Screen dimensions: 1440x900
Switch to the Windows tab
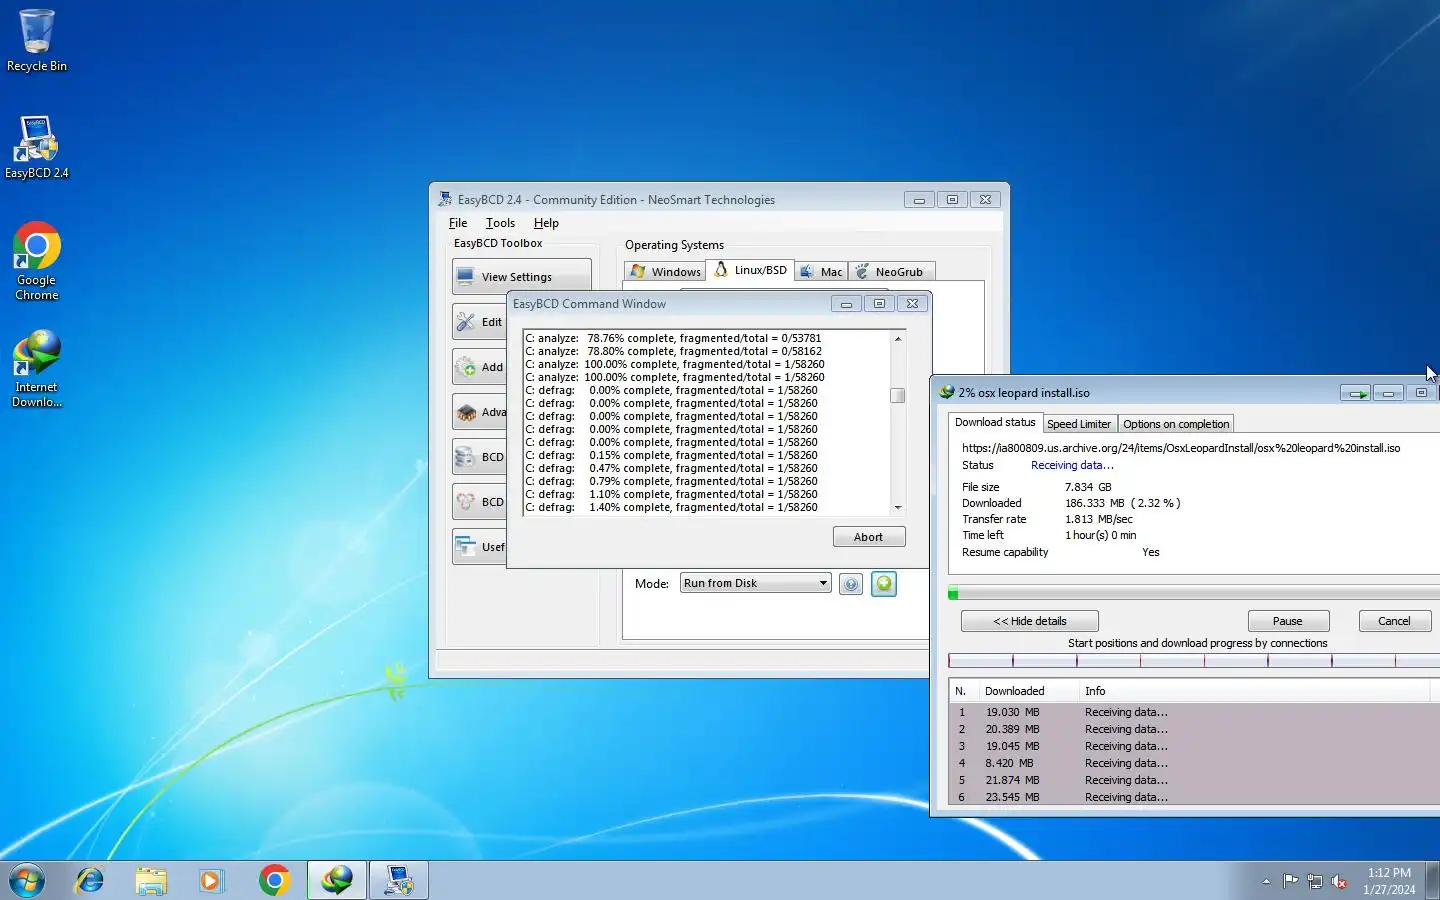pos(665,272)
